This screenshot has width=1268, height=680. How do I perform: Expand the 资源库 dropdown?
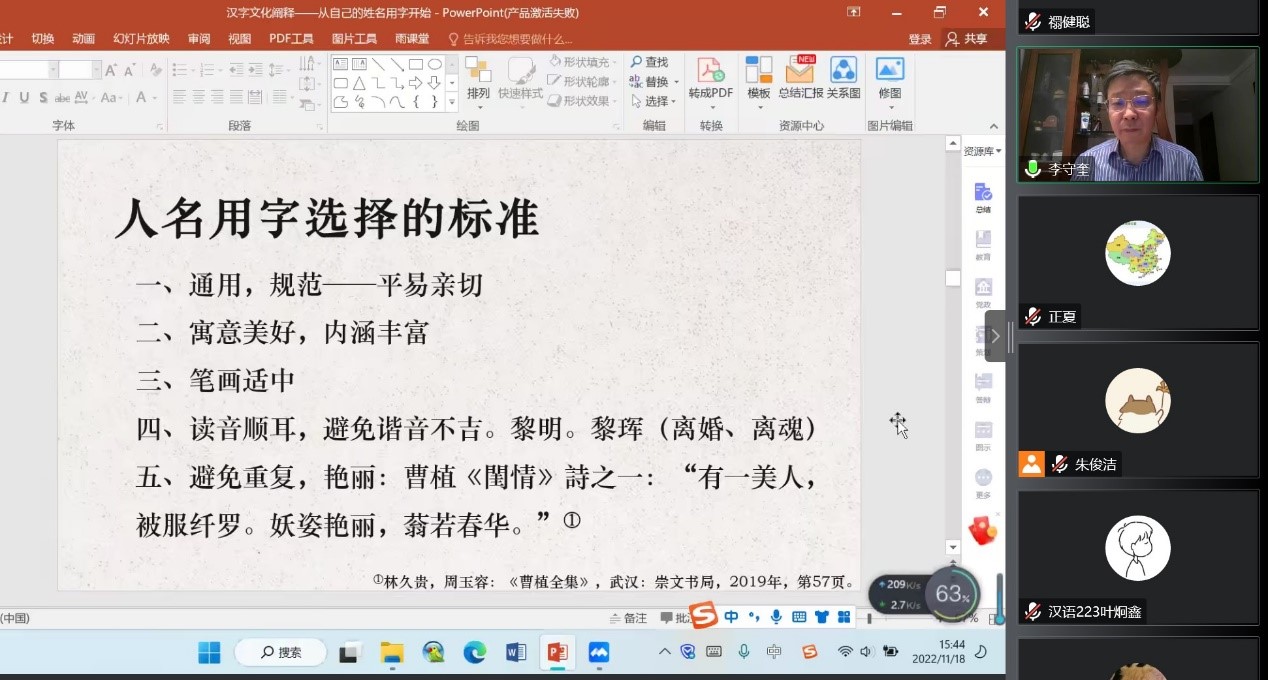(x=982, y=151)
